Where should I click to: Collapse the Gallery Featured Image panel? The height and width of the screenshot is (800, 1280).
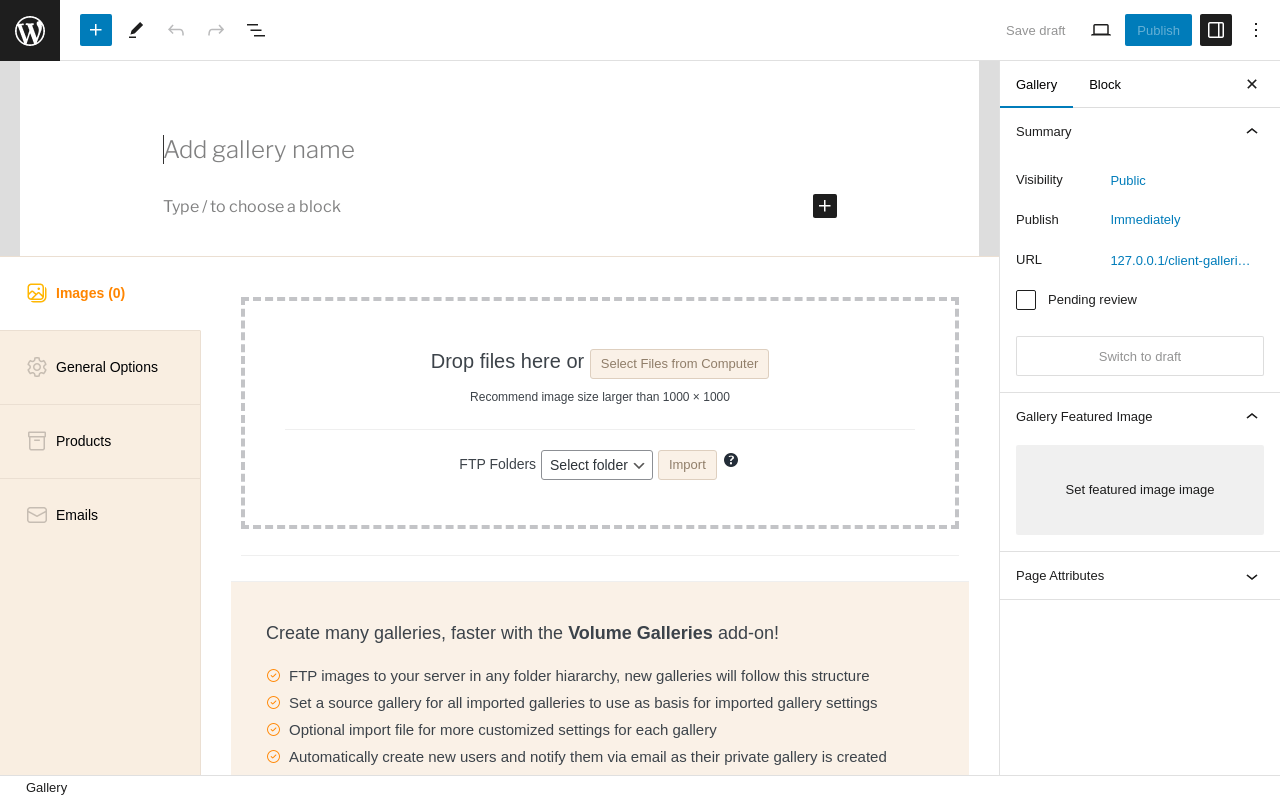point(1252,416)
